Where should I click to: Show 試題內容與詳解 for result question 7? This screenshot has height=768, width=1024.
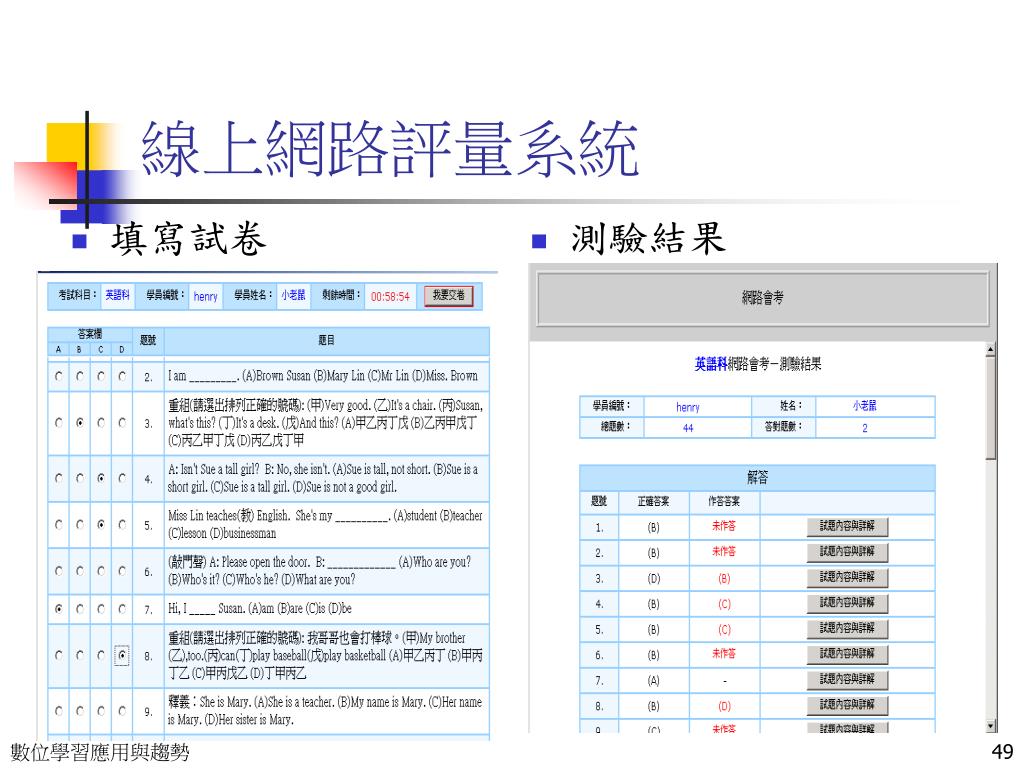[x=847, y=679]
